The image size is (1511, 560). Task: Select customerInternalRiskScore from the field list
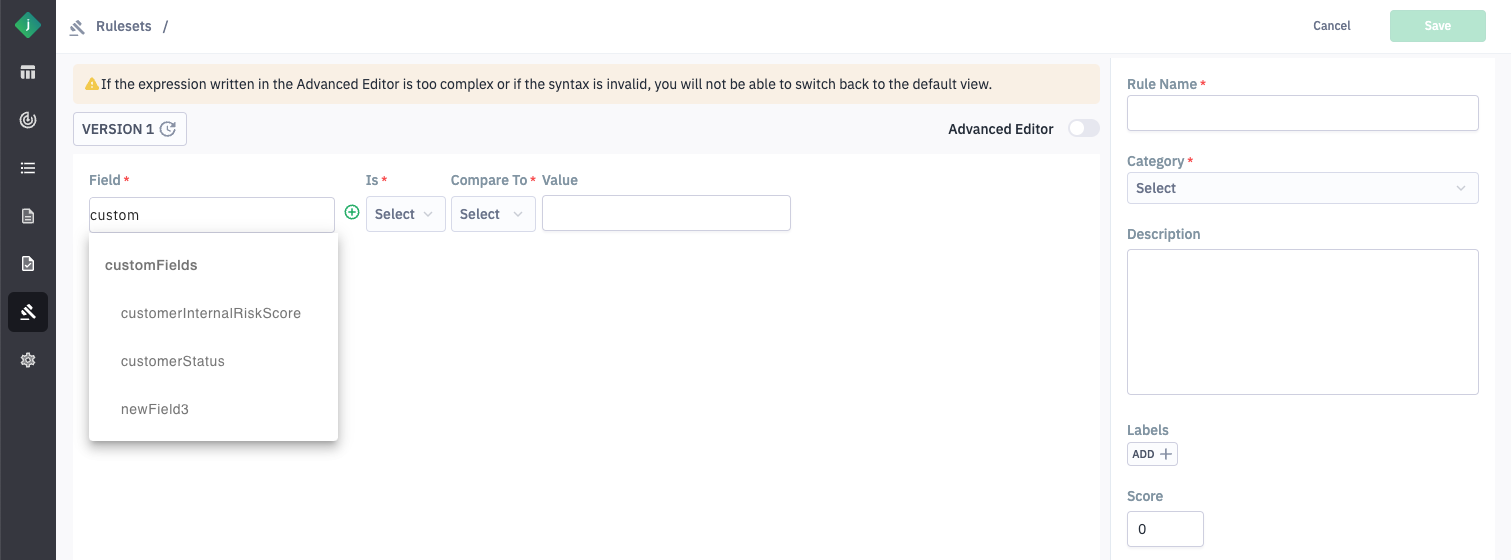pyautogui.click(x=211, y=313)
